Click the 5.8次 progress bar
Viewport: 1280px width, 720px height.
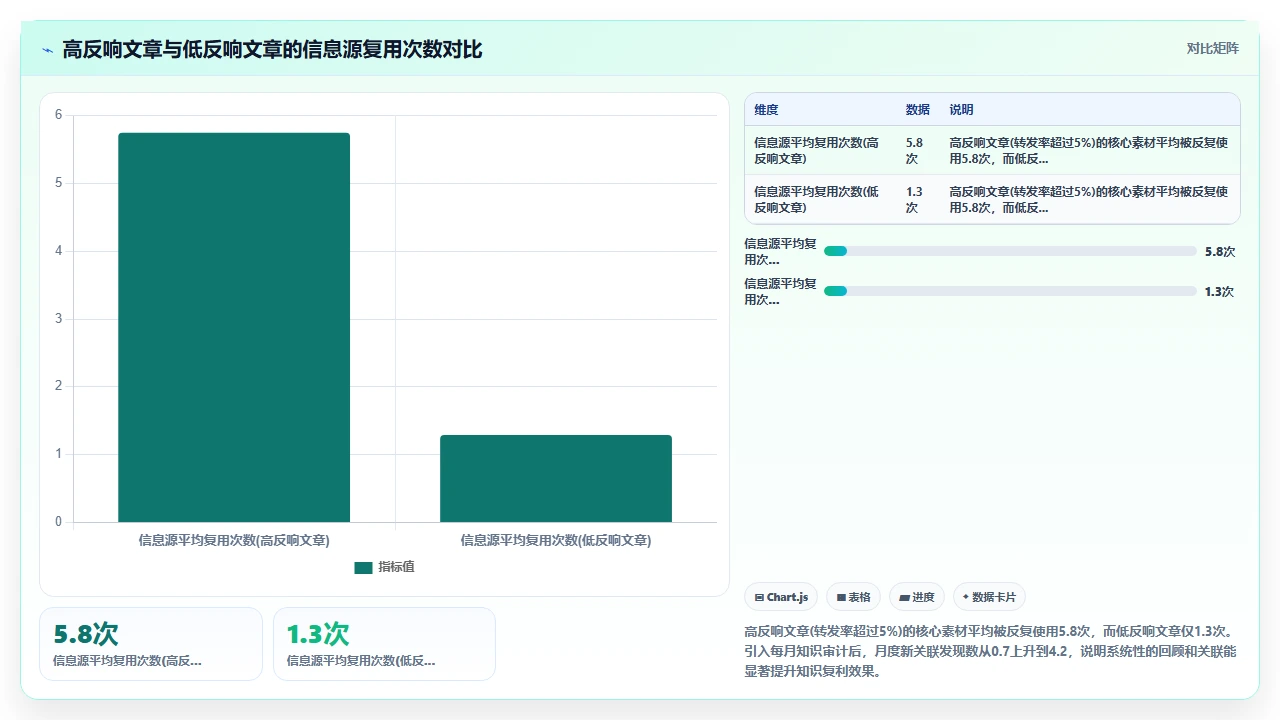tap(1010, 251)
